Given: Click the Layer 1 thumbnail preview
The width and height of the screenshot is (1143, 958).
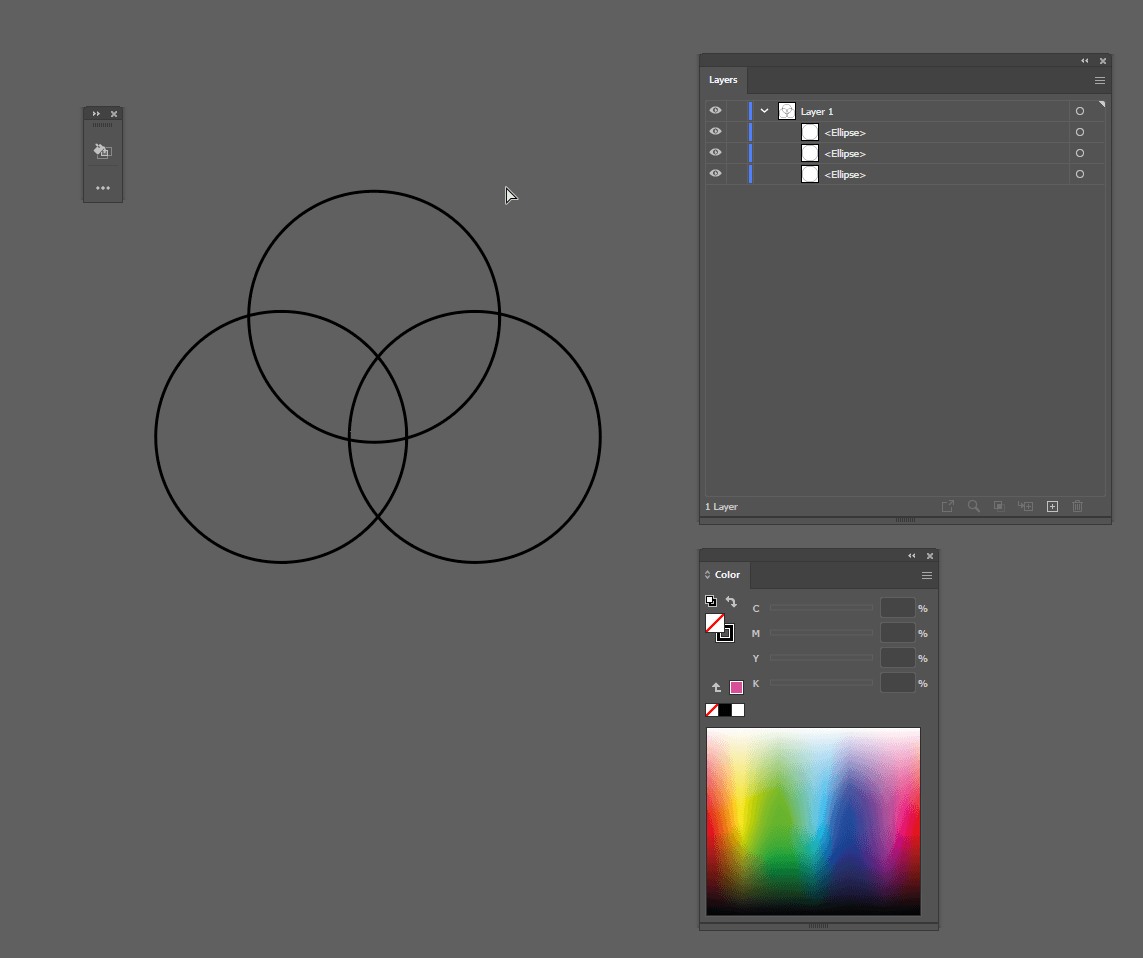Looking at the screenshot, I should [787, 111].
